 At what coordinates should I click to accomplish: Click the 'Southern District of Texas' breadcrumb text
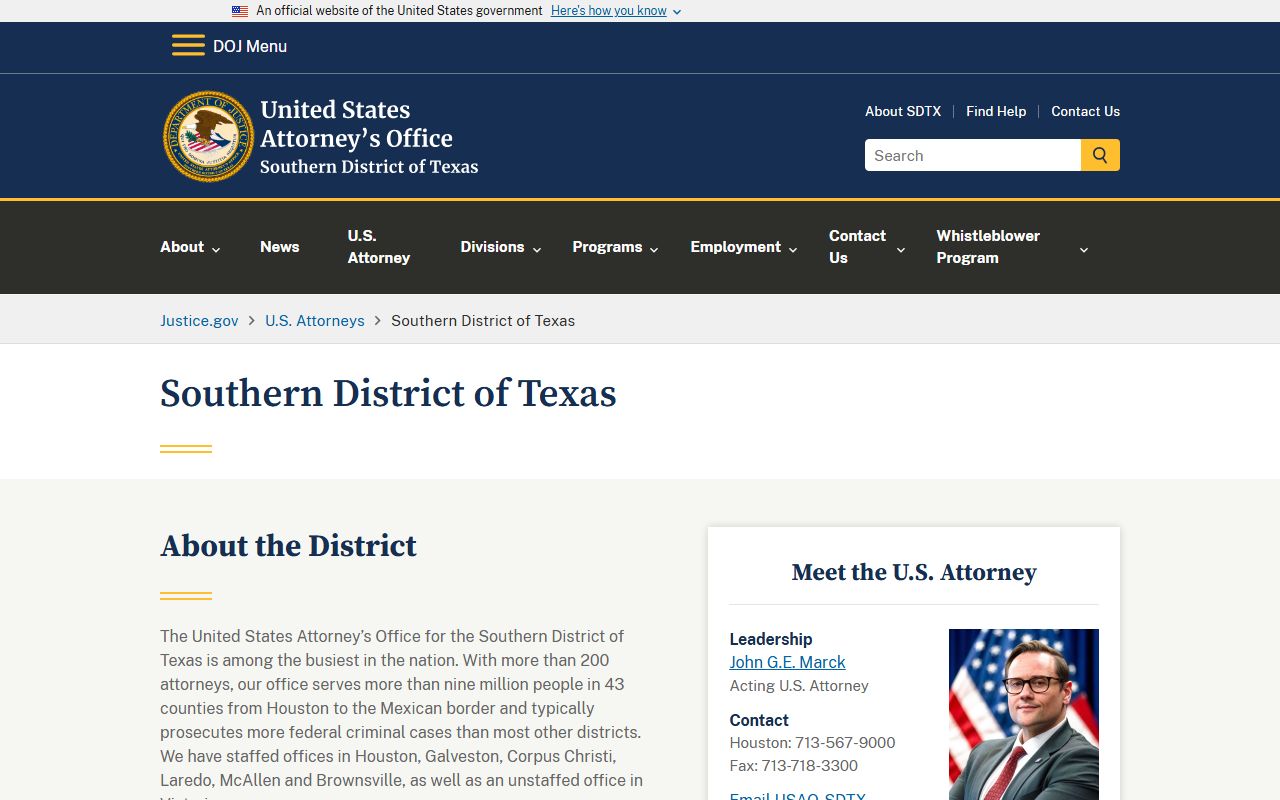click(483, 321)
